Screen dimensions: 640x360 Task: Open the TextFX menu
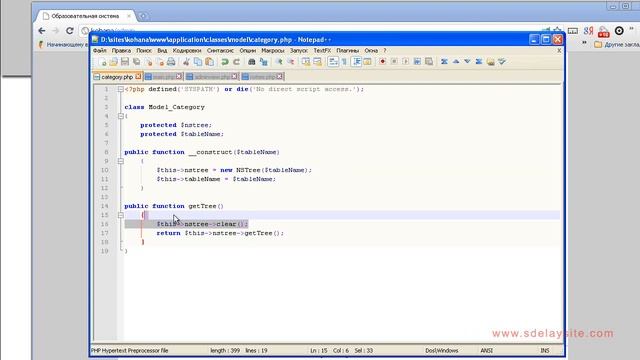click(322, 51)
